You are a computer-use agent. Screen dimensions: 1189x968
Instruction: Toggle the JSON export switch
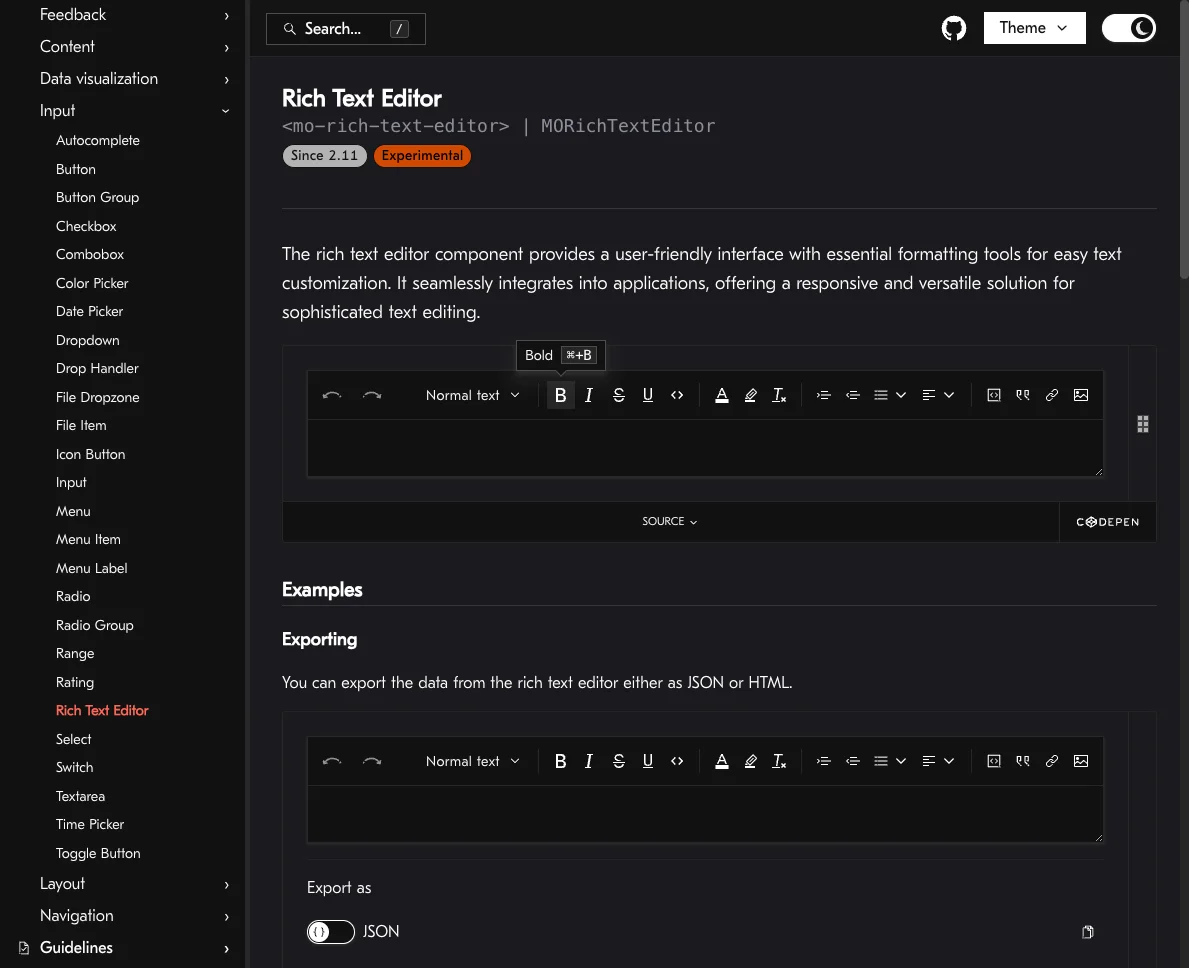[x=331, y=932]
